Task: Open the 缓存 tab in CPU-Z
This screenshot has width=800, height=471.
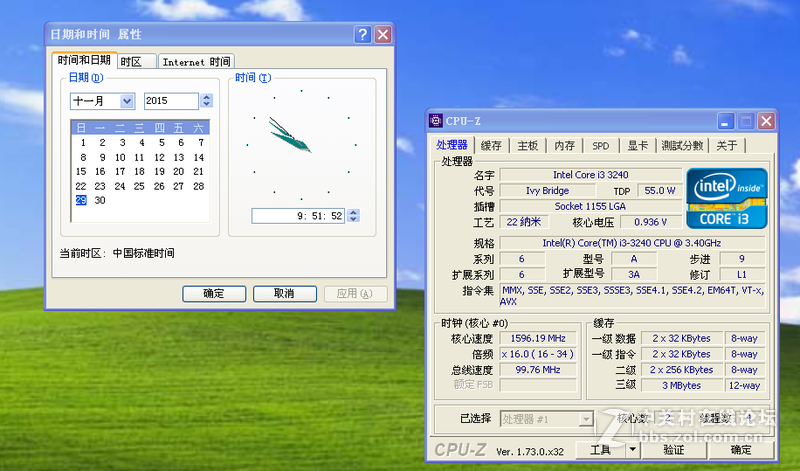Action: [491, 146]
